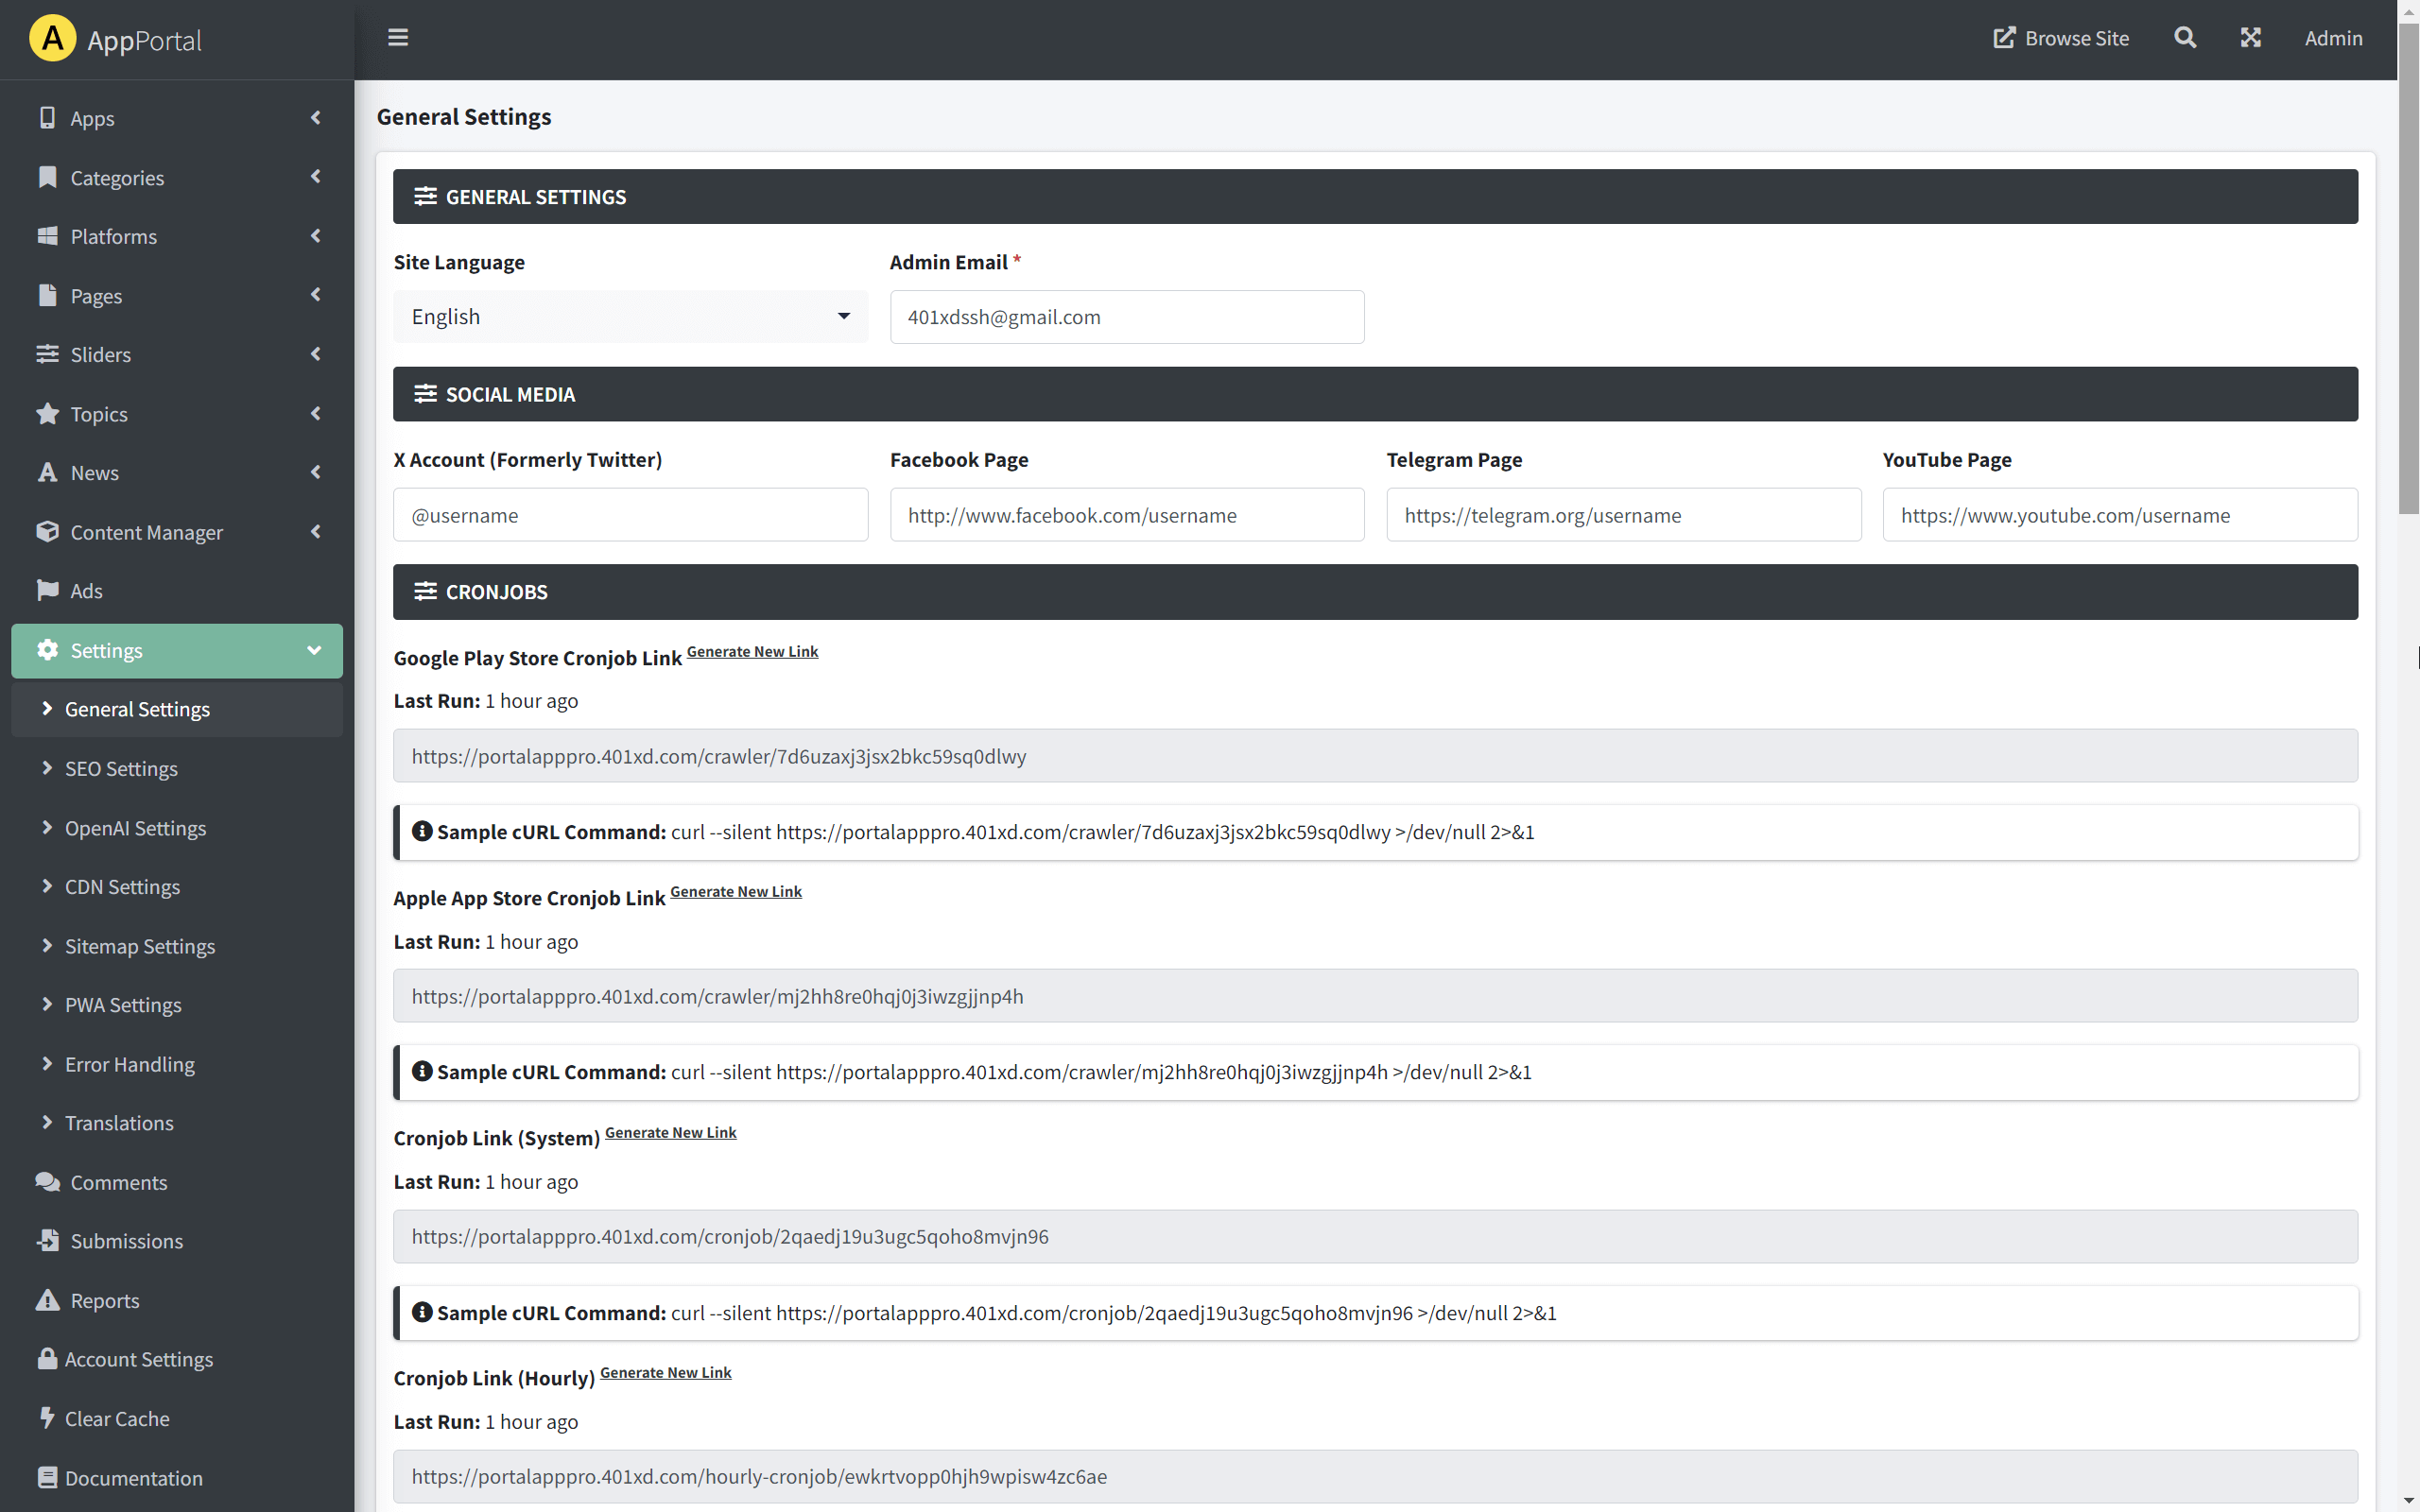This screenshot has width=2420, height=1512.
Task: Click the Admin Email input field
Action: pos(1126,316)
